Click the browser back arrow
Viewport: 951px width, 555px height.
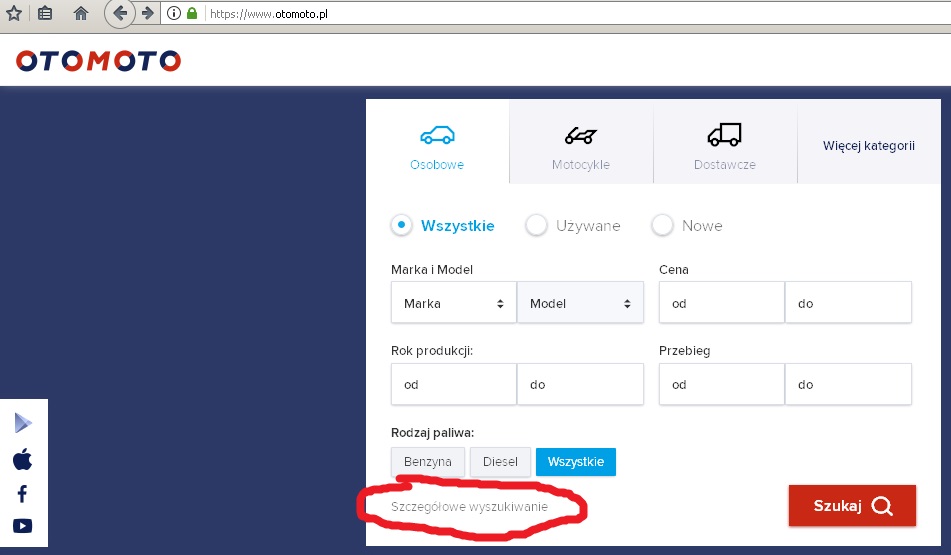119,13
